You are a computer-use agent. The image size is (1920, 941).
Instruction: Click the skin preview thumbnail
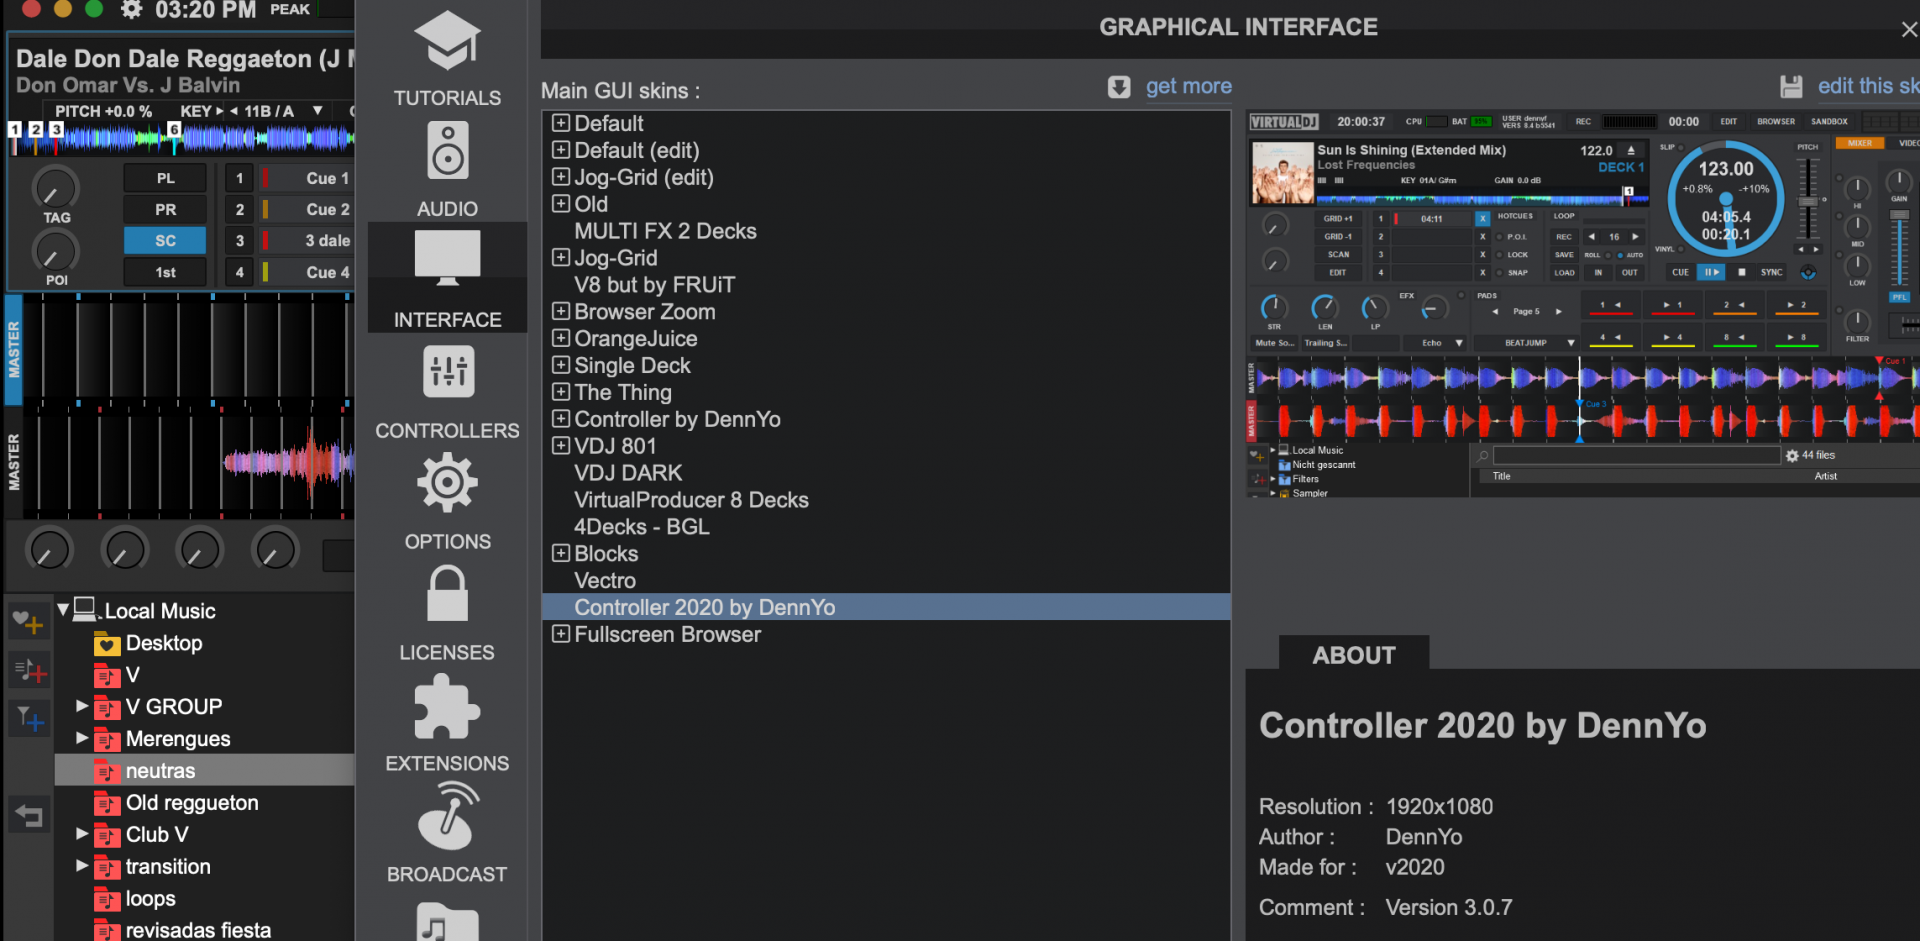click(1583, 305)
